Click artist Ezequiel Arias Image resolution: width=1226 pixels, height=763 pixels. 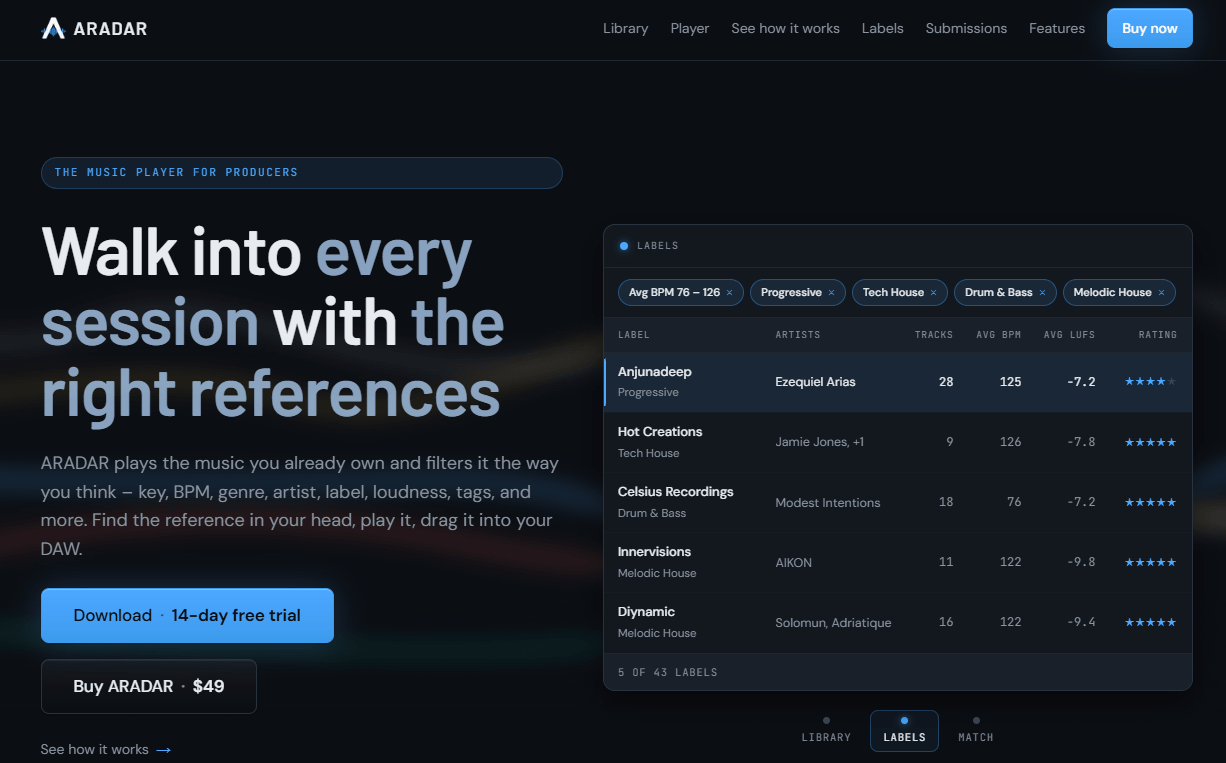pos(815,382)
